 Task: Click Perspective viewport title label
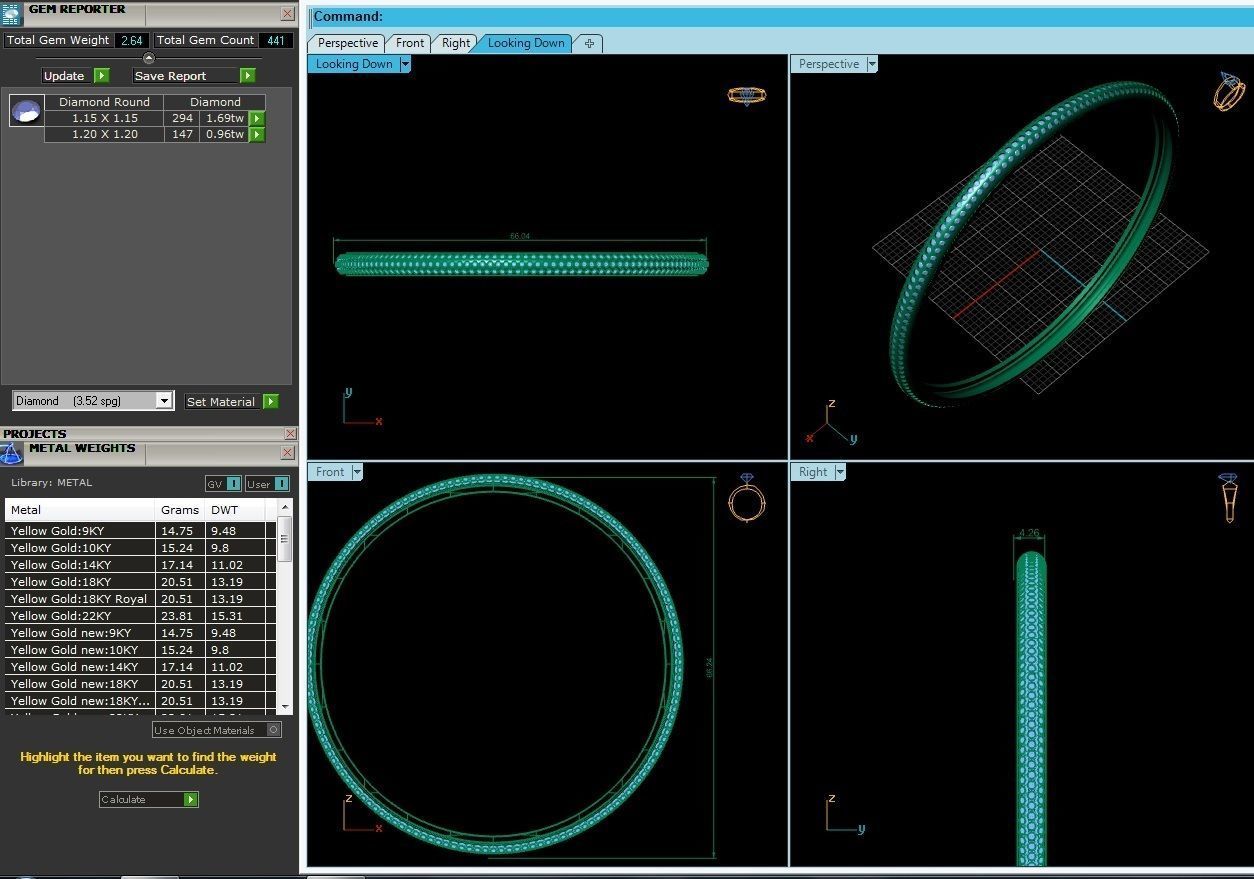829,64
